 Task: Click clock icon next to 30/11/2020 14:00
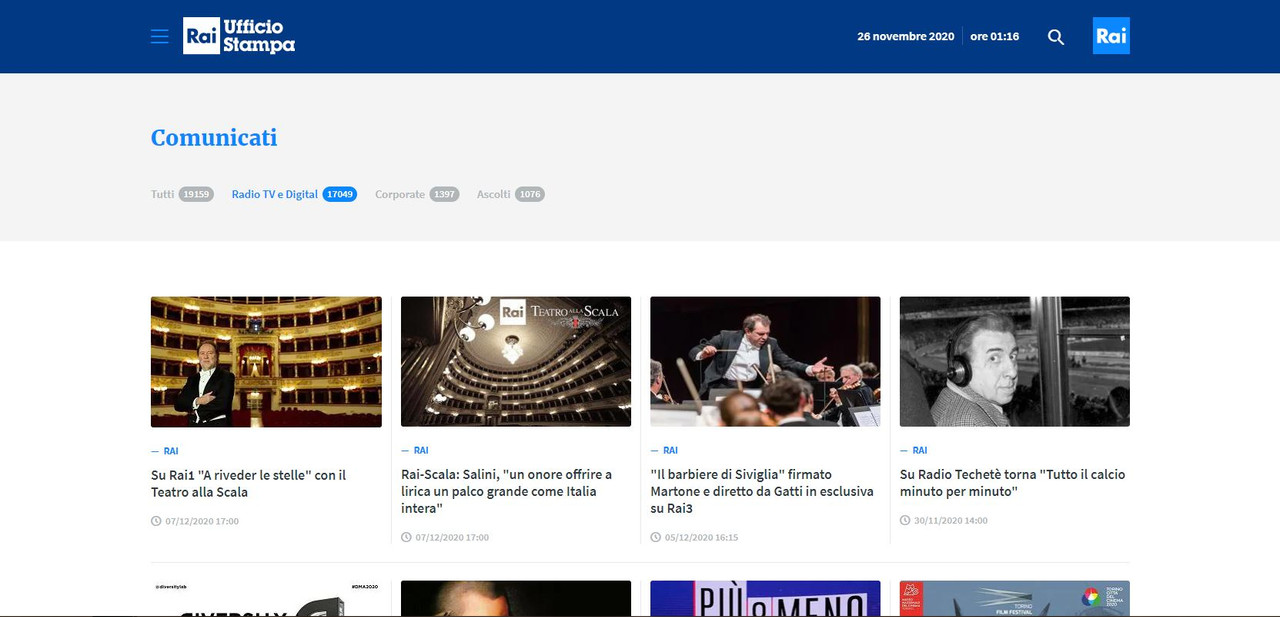tap(905, 521)
